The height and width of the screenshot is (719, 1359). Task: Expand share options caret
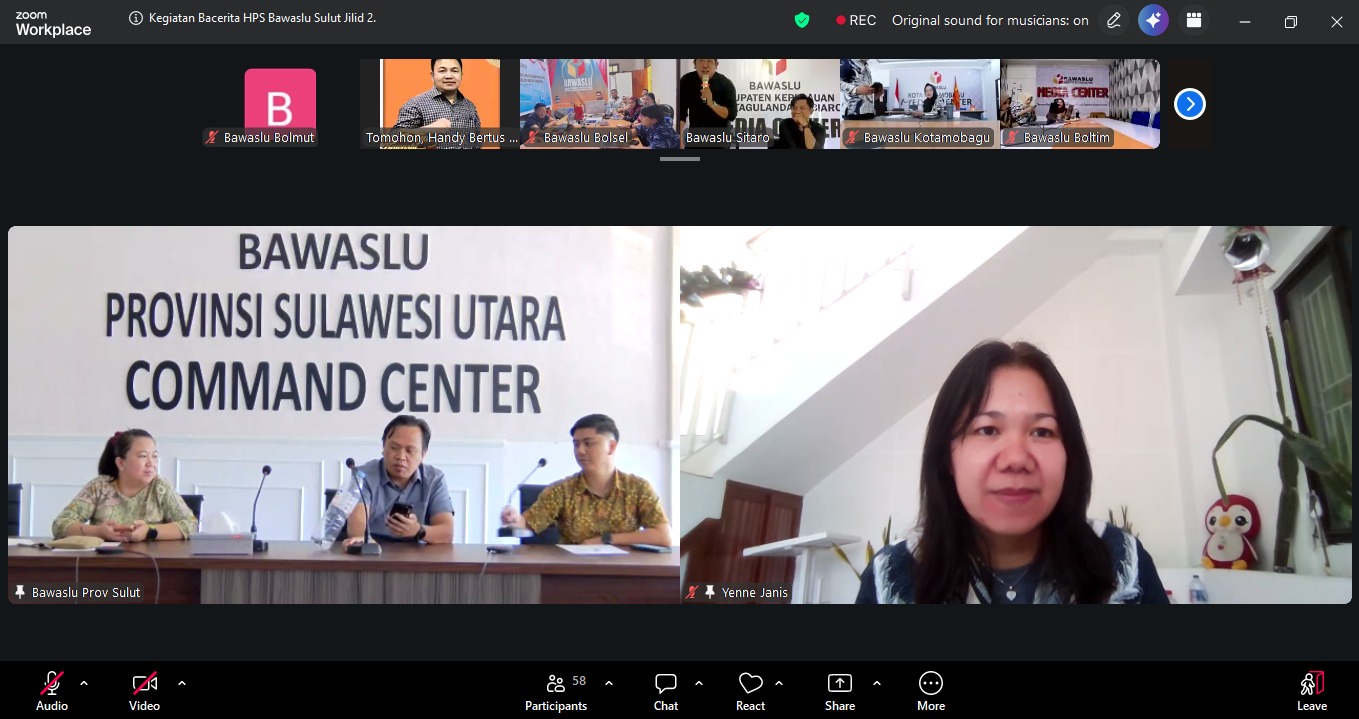pyautogui.click(x=877, y=683)
